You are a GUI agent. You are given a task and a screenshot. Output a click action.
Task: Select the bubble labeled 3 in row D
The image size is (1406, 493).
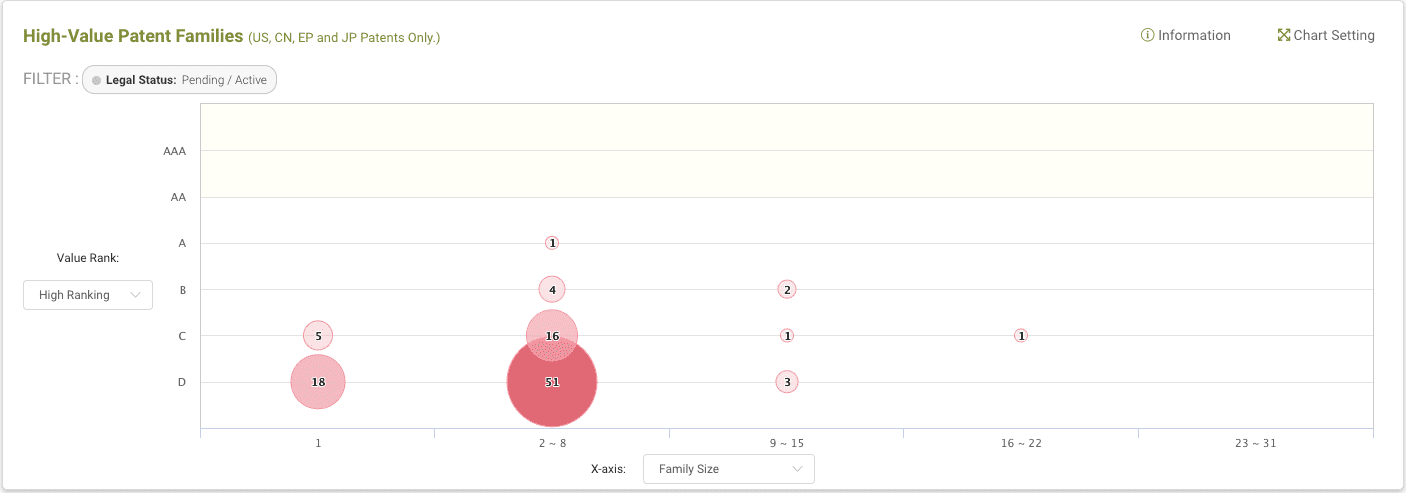pyautogui.click(x=787, y=382)
